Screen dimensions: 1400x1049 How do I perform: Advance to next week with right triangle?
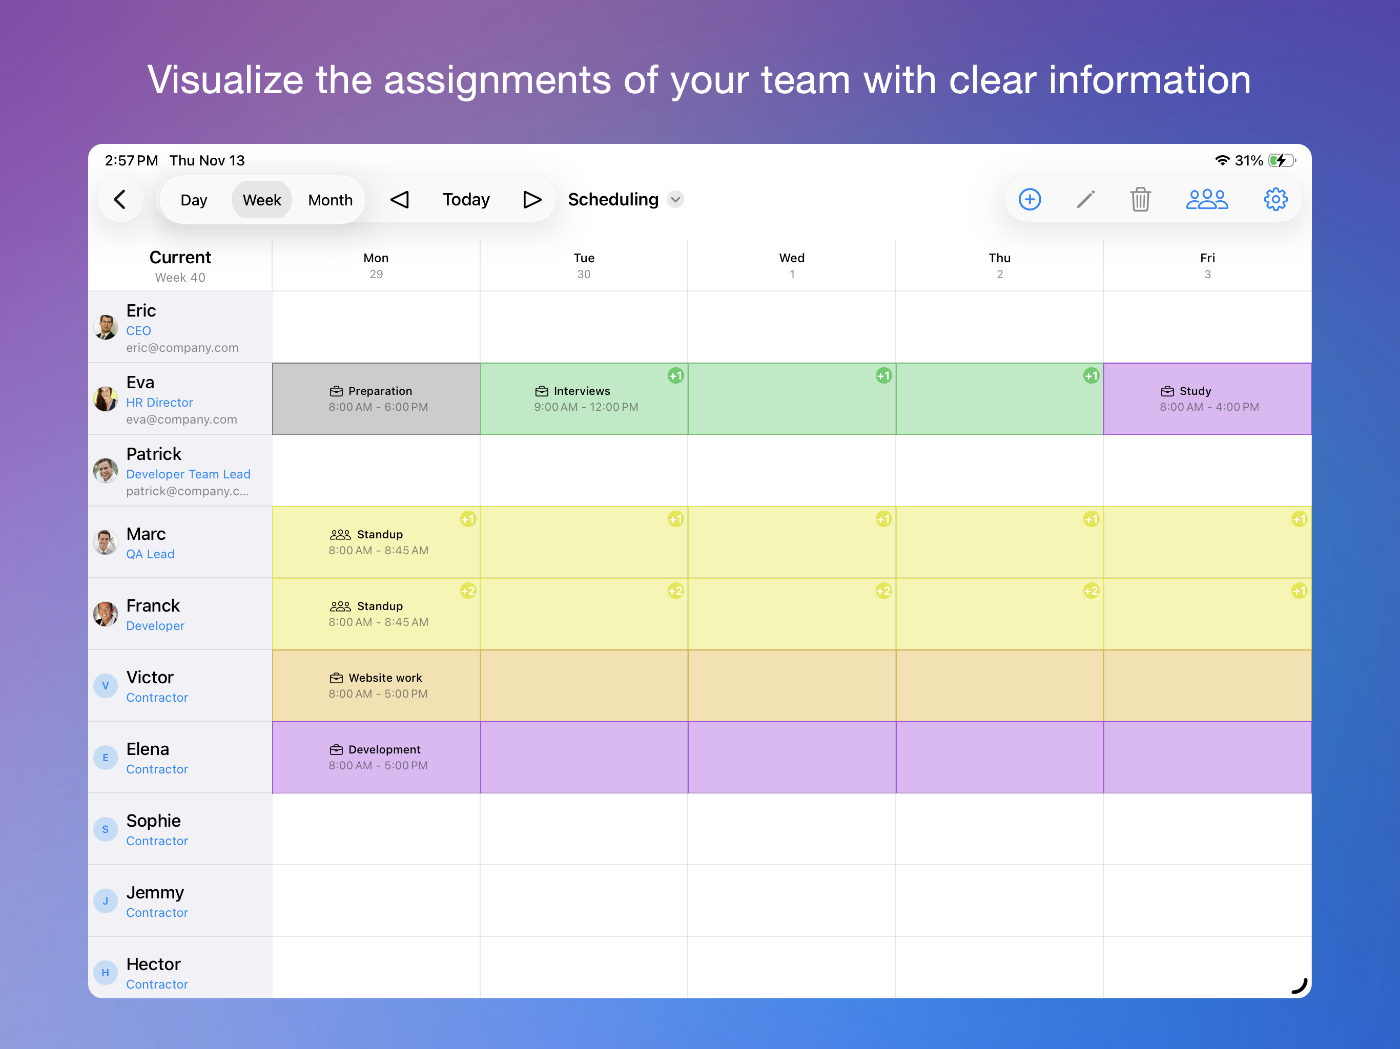[532, 200]
